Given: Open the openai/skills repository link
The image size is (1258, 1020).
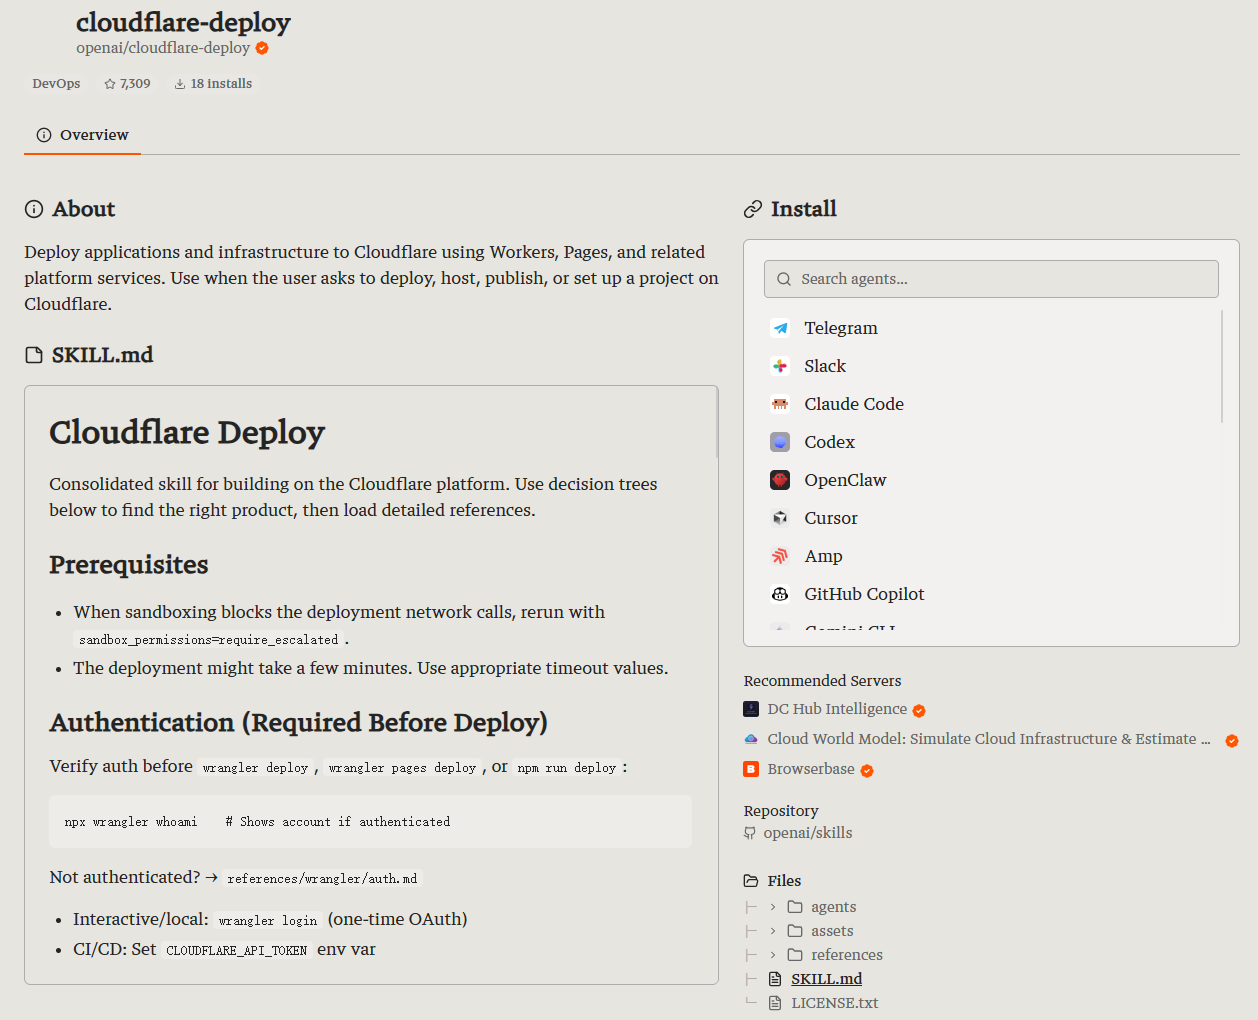Looking at the screenshot, I should pos(808,833).
